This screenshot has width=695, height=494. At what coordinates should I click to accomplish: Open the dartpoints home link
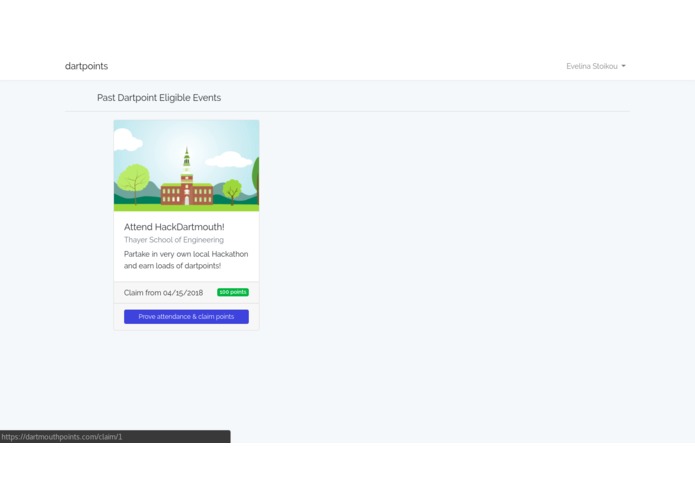pyautogui.click(x=86, y=66)
